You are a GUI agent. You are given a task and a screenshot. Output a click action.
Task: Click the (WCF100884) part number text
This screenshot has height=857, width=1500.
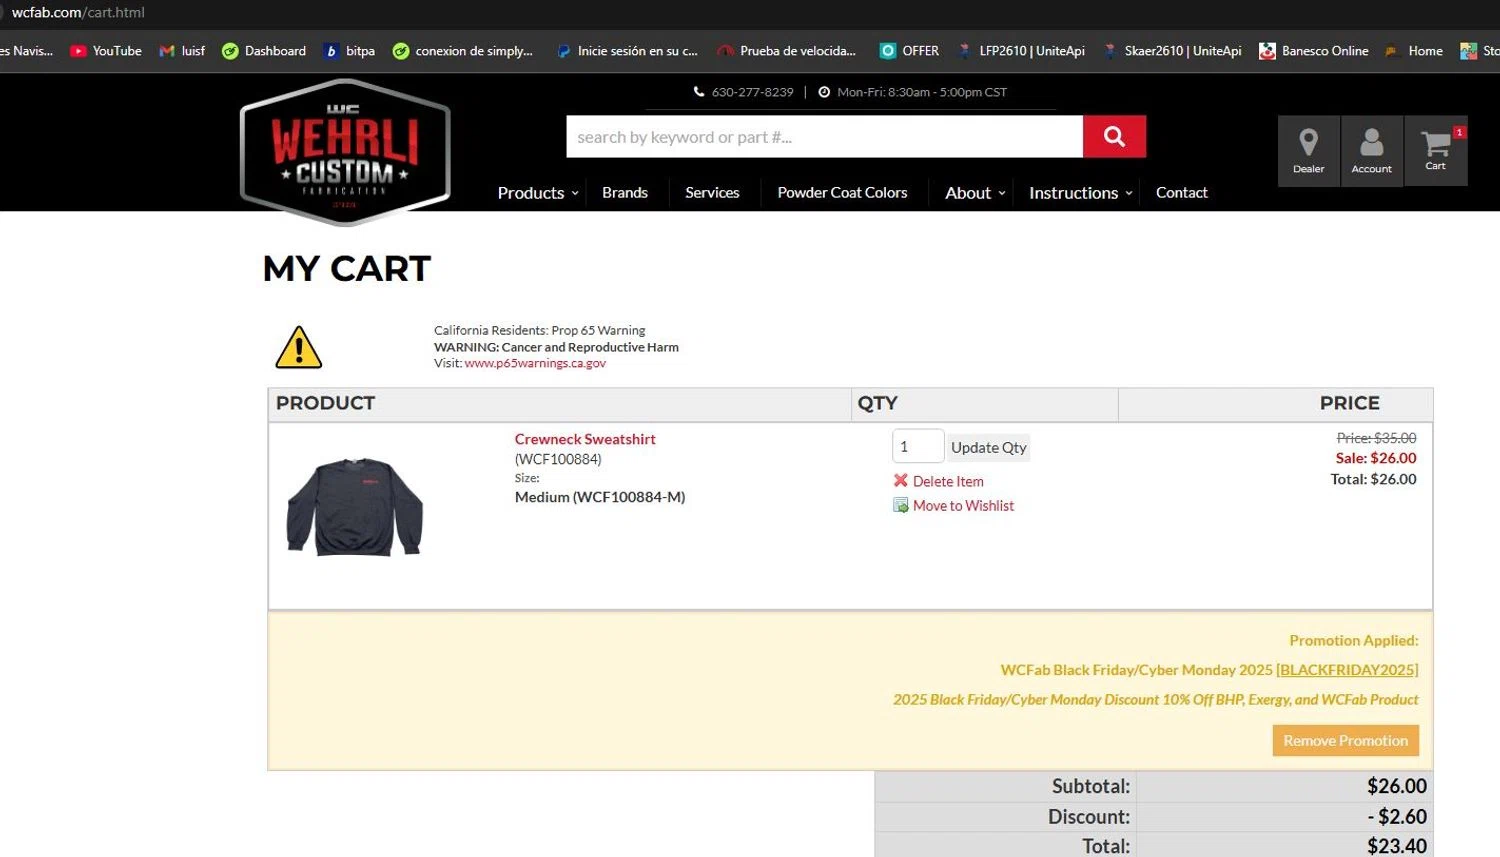point(558,459)
